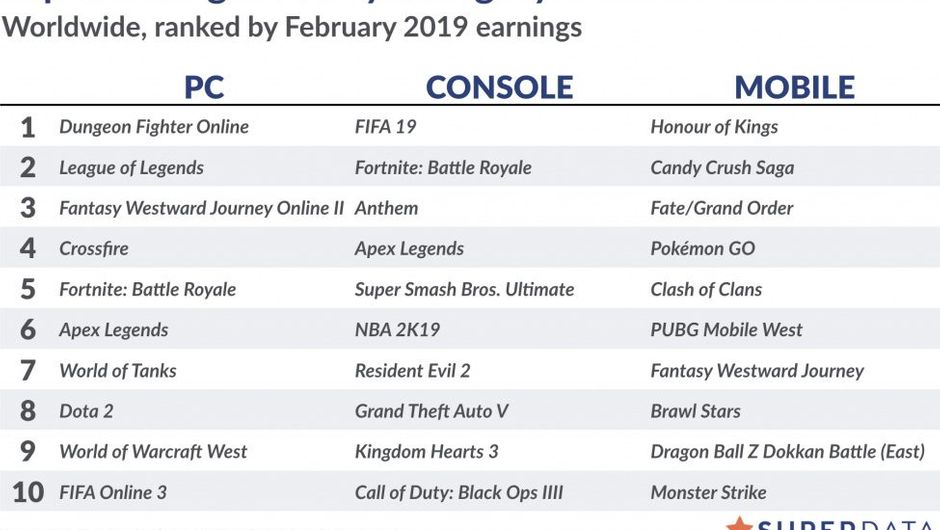Click Kingdom Hearts 3 entry

pyautogui.click(x=426, y=452)
